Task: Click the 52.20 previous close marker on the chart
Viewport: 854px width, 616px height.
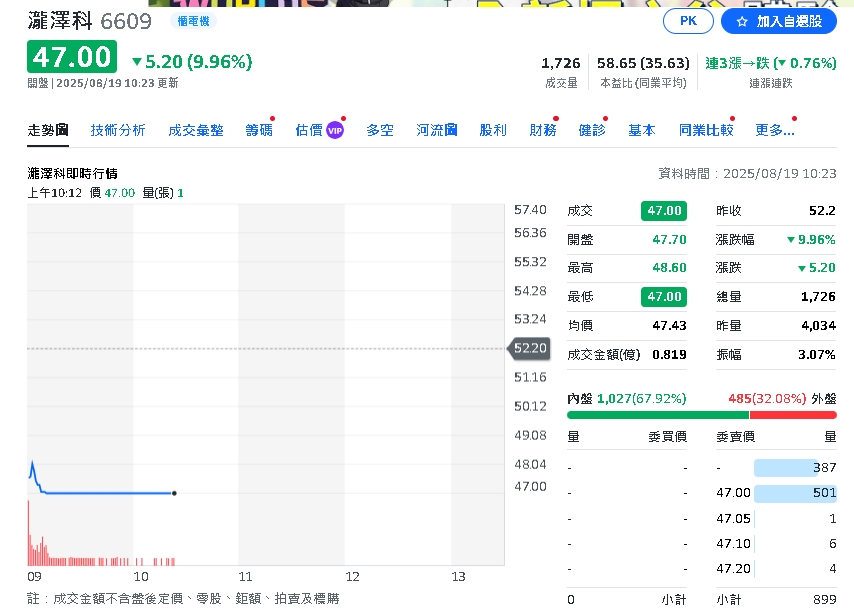Action: [x=528, y=348]
